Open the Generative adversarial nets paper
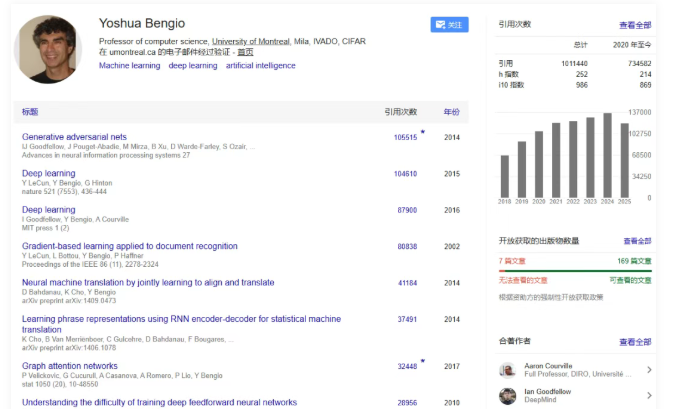This screenshot has height=409, width=673. [74, 137]
